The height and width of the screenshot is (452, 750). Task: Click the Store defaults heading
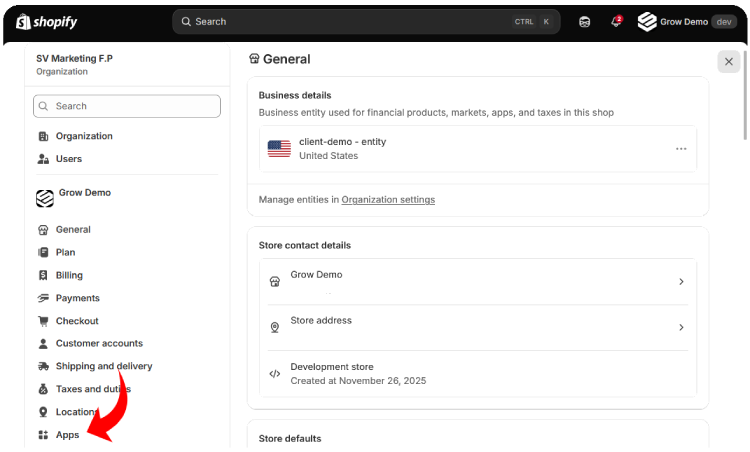(x=290, y=439)
